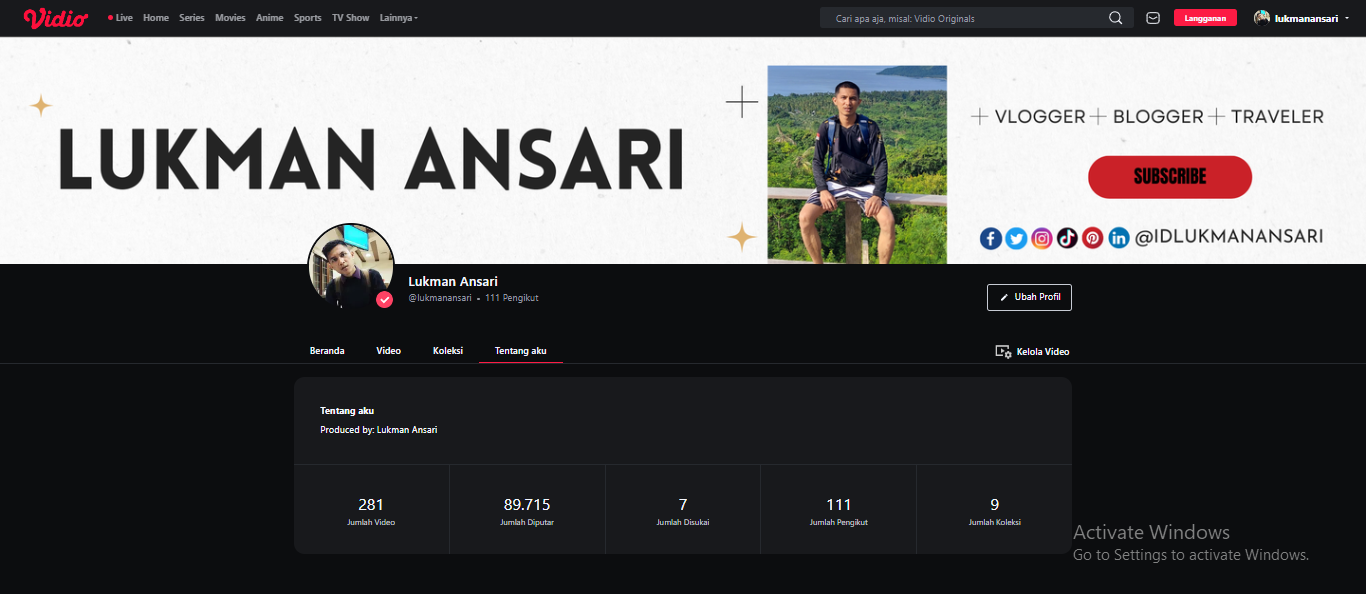Click the verified checkmark badge on profile
Image resolution: width=1366 pixels, height=594 pixels.
(x=385, y=300)
